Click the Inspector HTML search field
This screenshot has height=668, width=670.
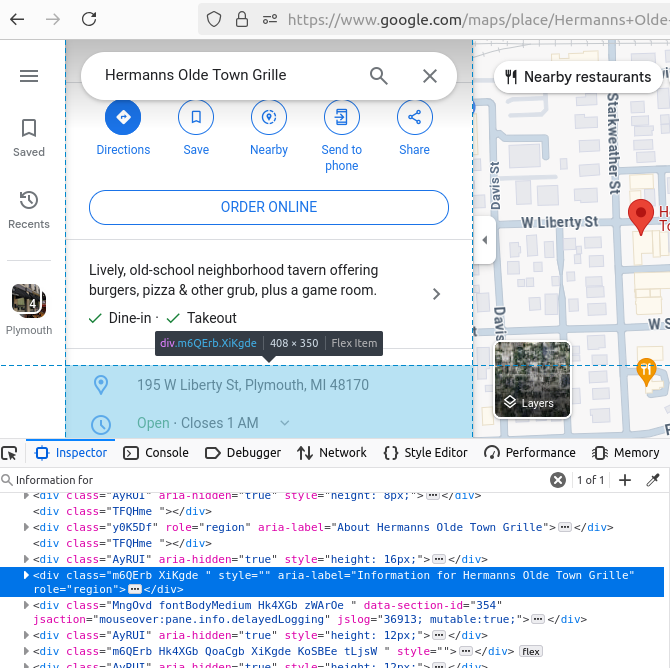pyautogui.click(x=273, y=480)
